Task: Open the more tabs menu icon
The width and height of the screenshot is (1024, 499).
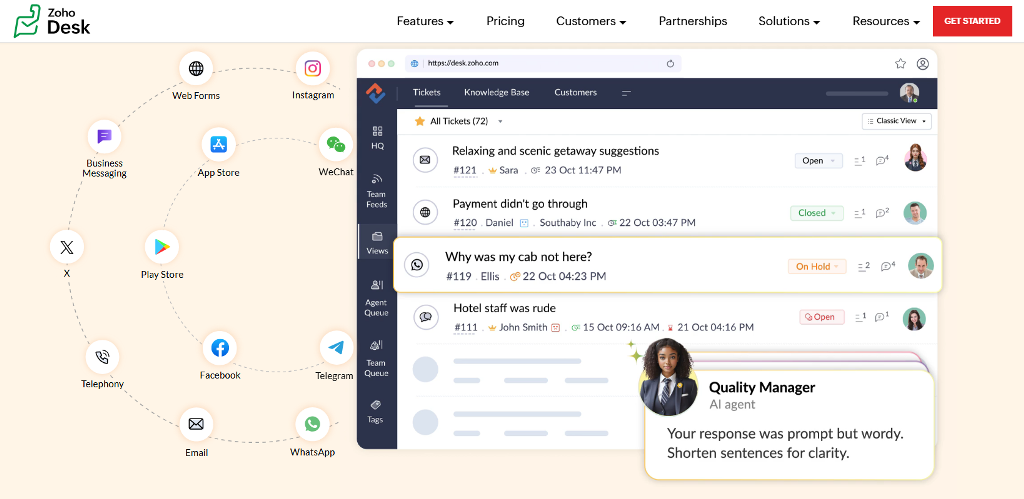Action: coord(626,93)
